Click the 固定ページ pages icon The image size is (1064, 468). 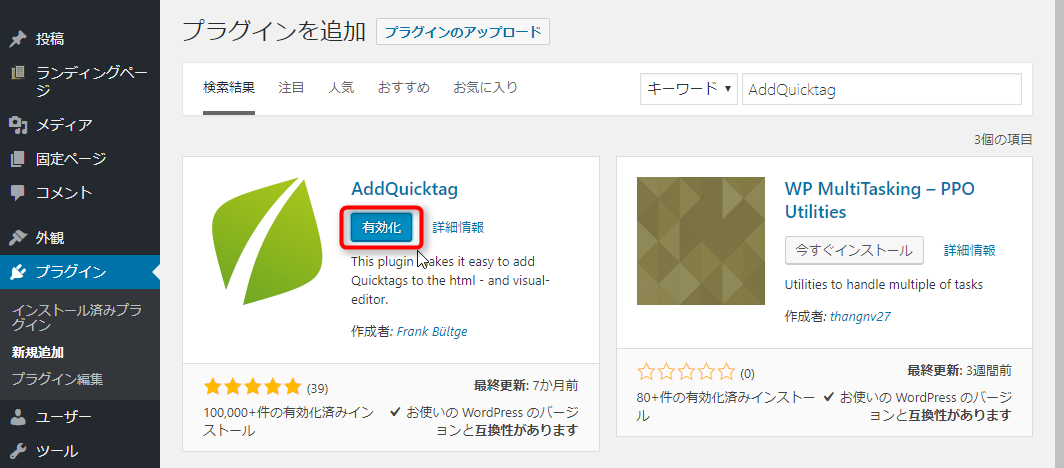click(18, 159)
